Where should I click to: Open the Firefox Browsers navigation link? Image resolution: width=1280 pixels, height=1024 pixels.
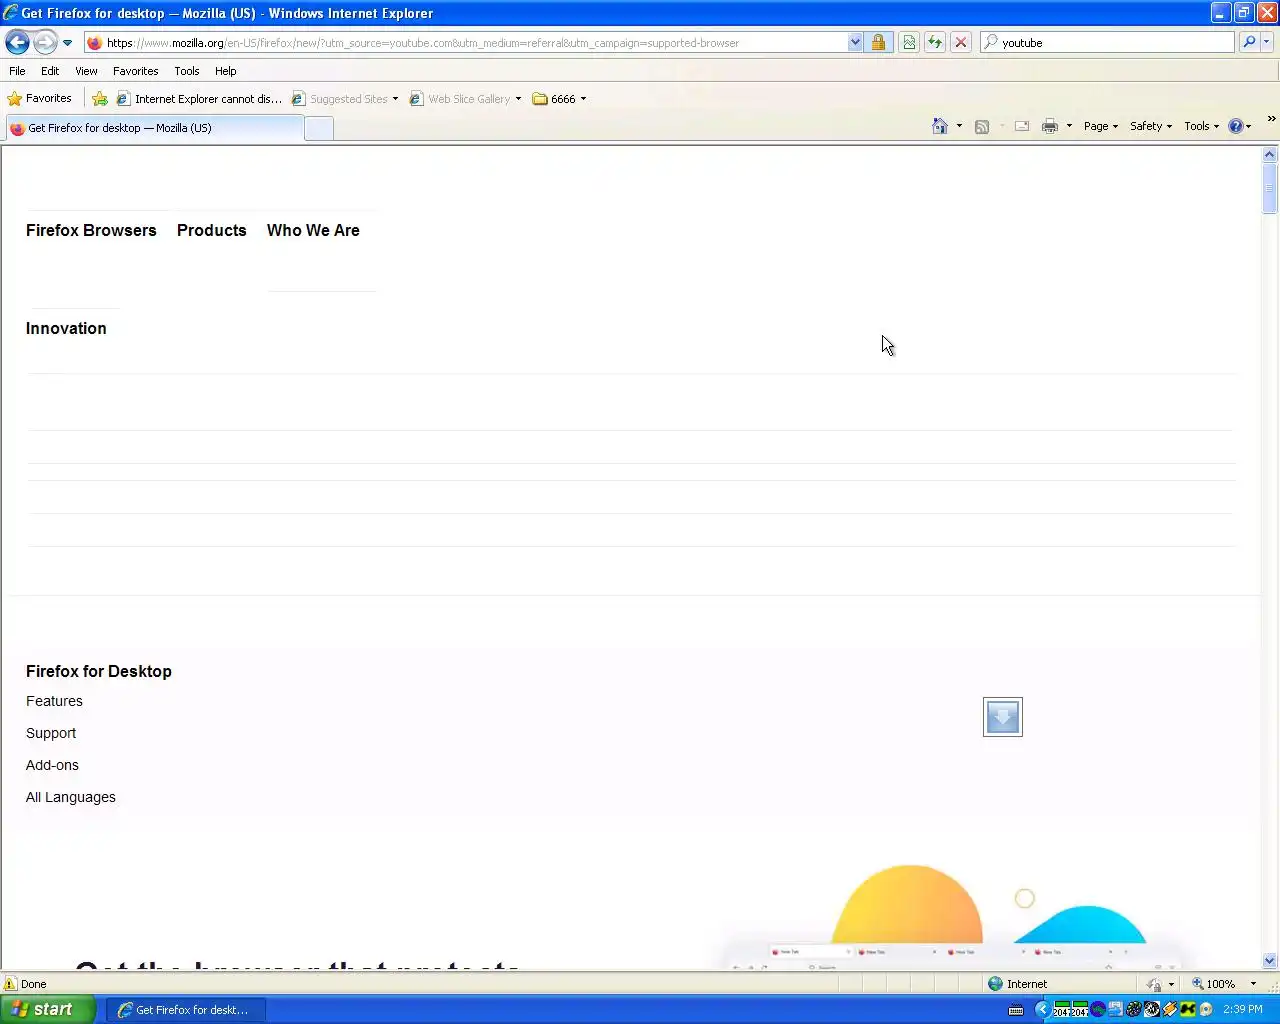(x=91, y=230)
